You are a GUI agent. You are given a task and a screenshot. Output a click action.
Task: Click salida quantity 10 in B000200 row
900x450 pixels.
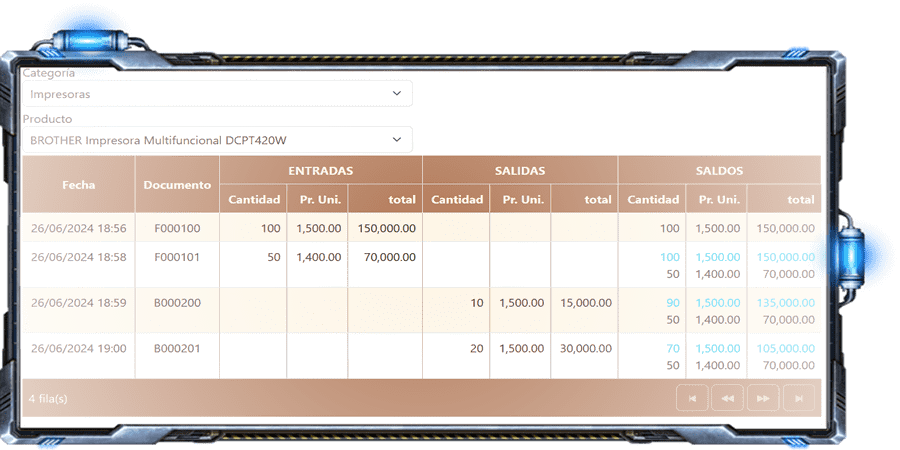tap(477, 302)
